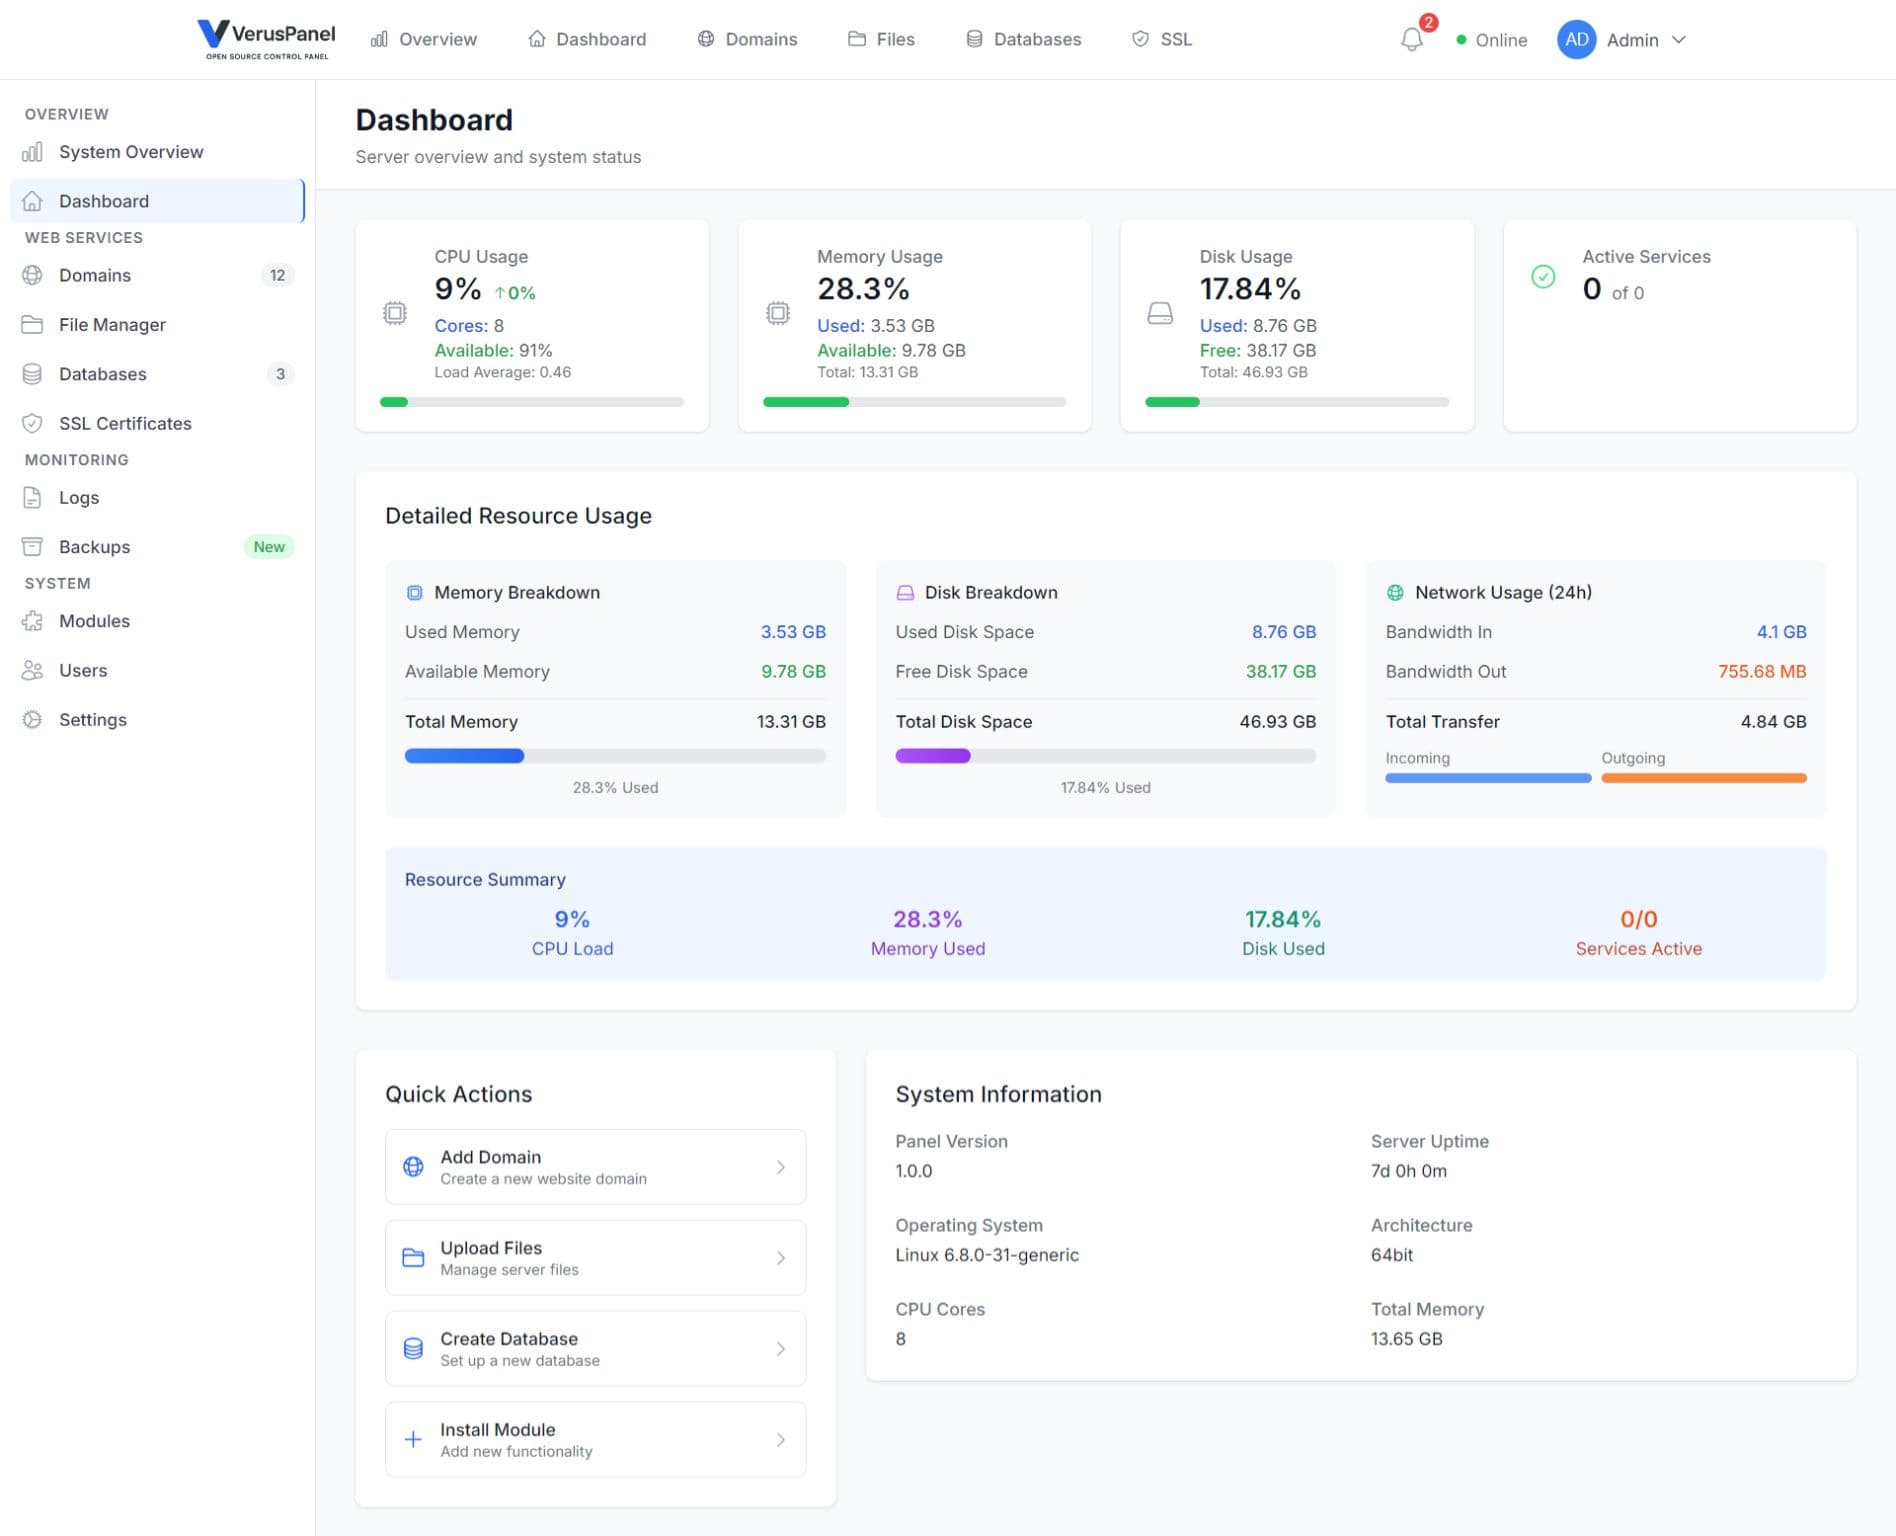Expand the Add Domain quick action chevron
Viewport: 1896px width, 1536px height.
tap(781, 1167)
